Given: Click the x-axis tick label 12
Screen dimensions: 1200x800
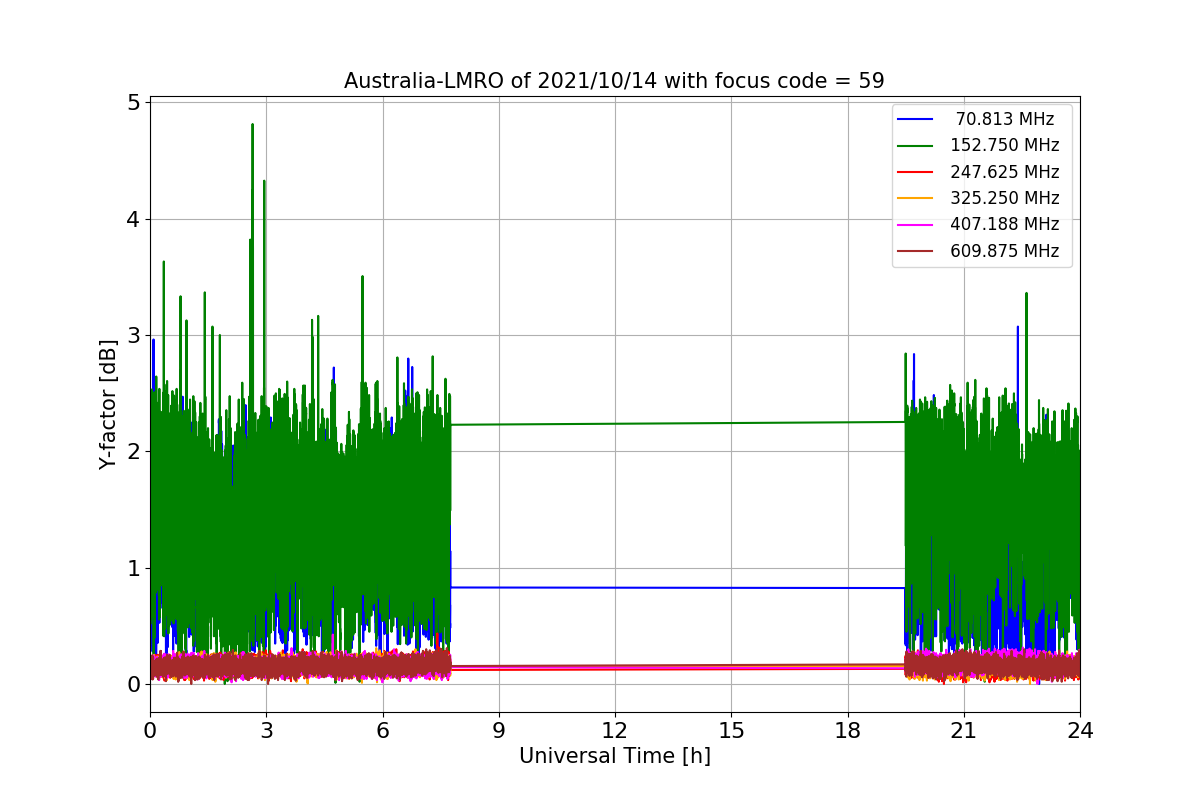Looking at the screenshot, I should pos(615,730).
